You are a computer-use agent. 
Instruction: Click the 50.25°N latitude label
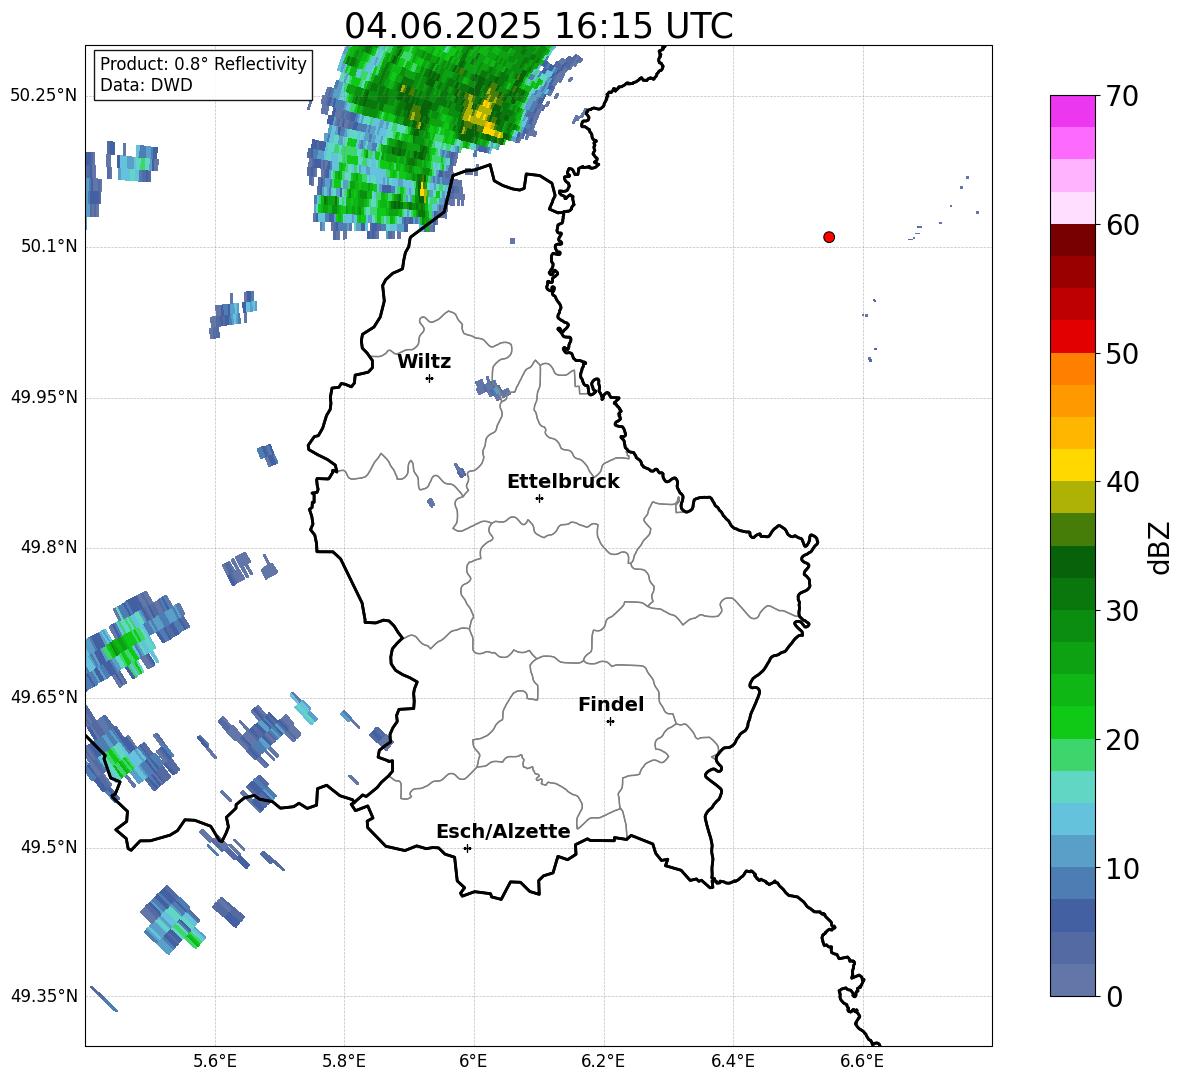coord(44,96)
